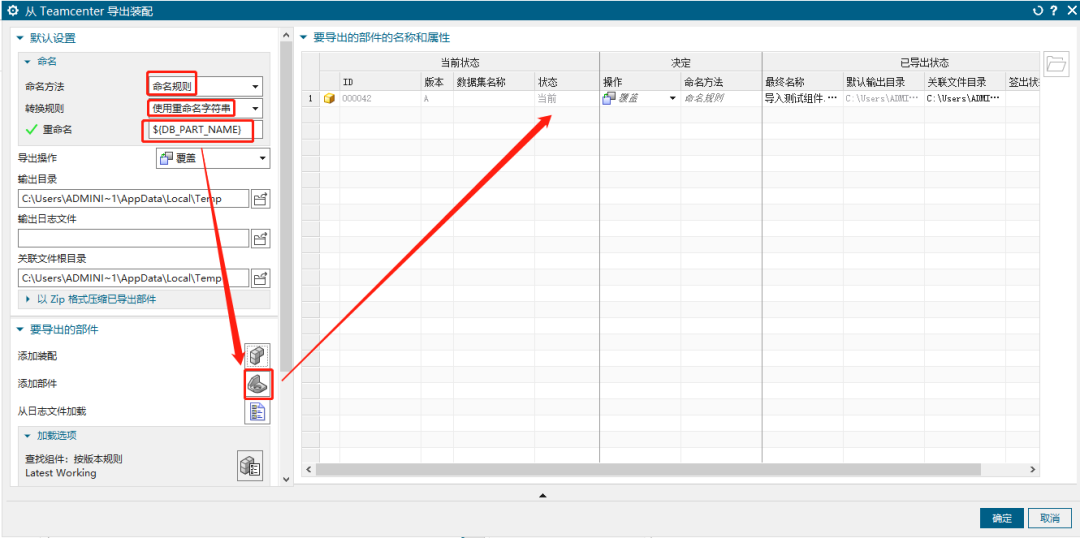
Task: Collapse the names and attributes table section
Action: 304,37
